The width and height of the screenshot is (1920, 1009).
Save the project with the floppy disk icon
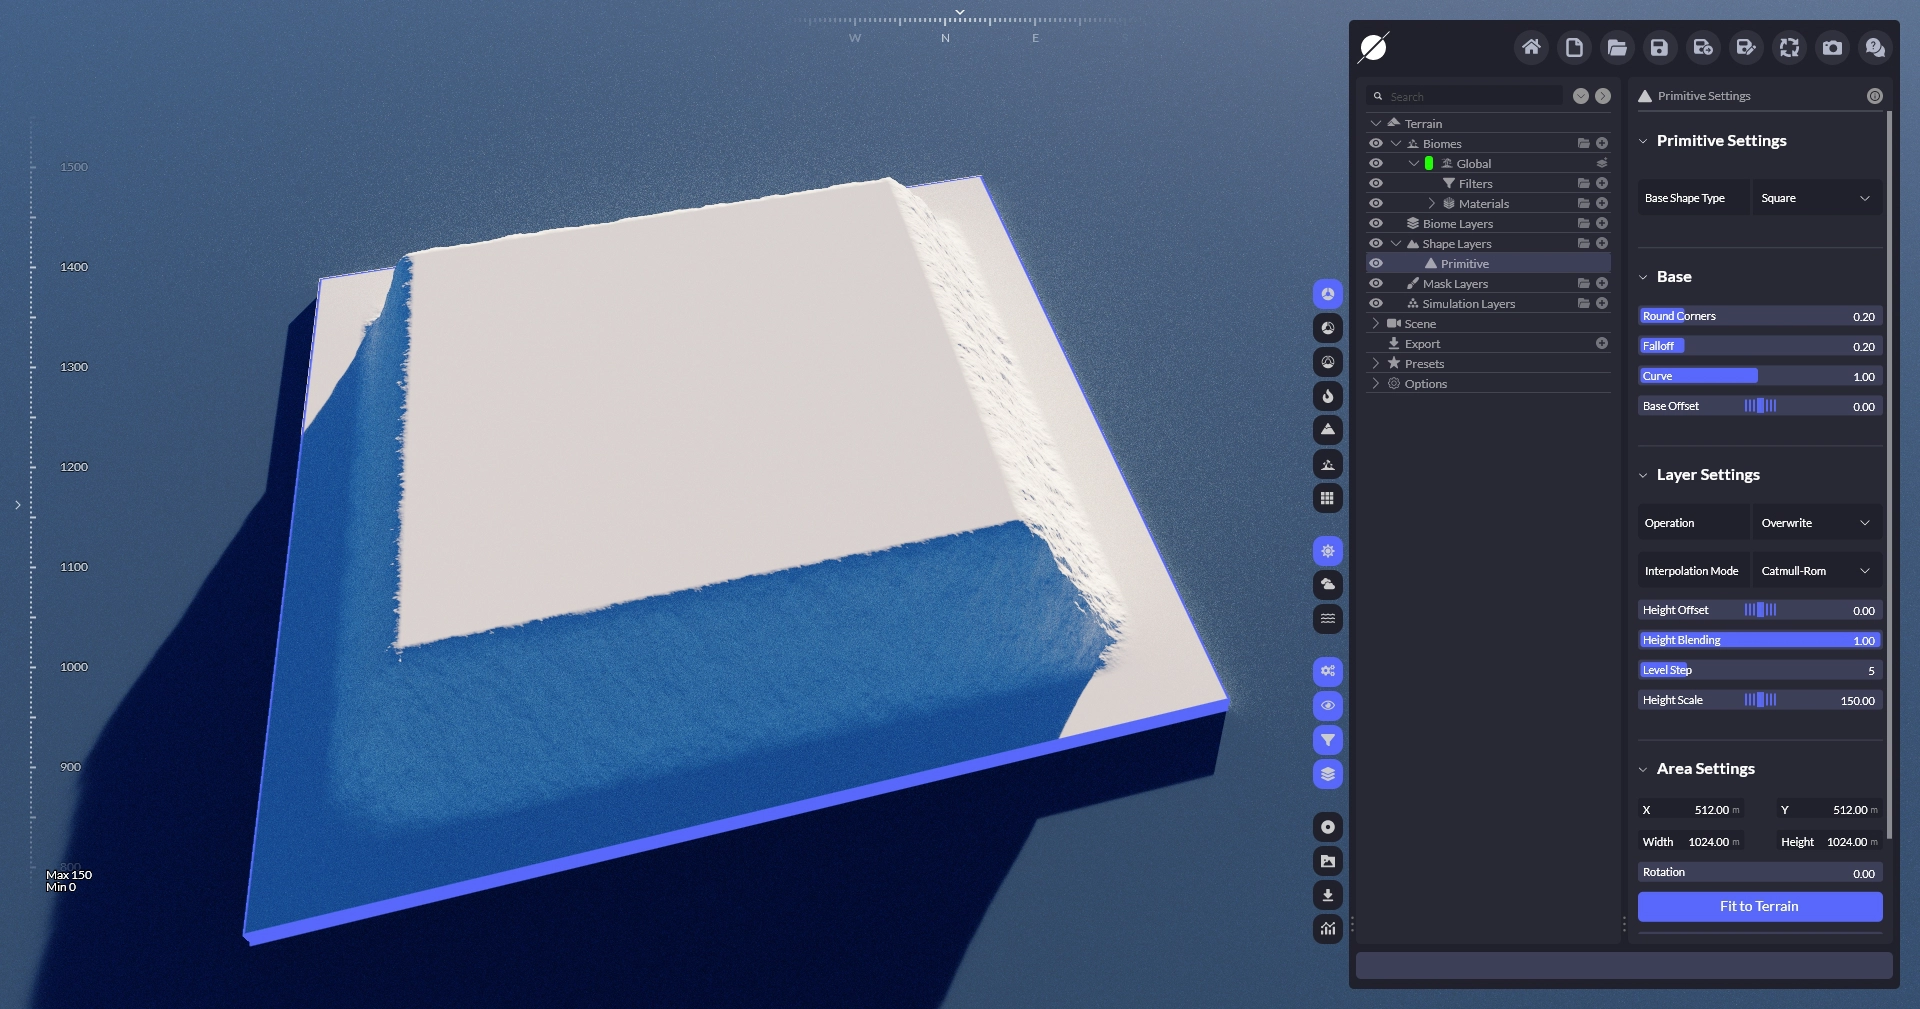click(1659, 47)
